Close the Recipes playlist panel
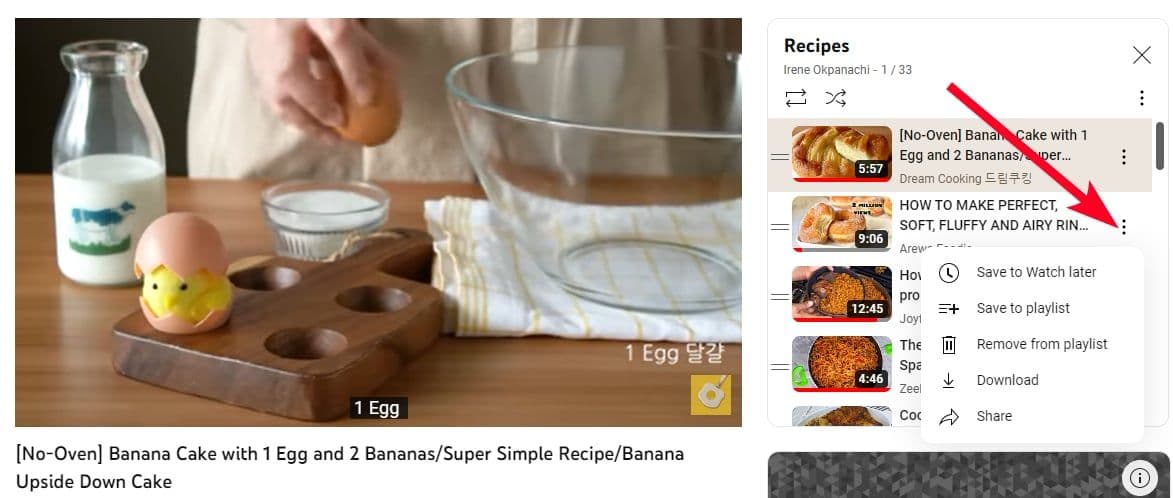The image size is (1173, 498). click(x=1142, y=55)
